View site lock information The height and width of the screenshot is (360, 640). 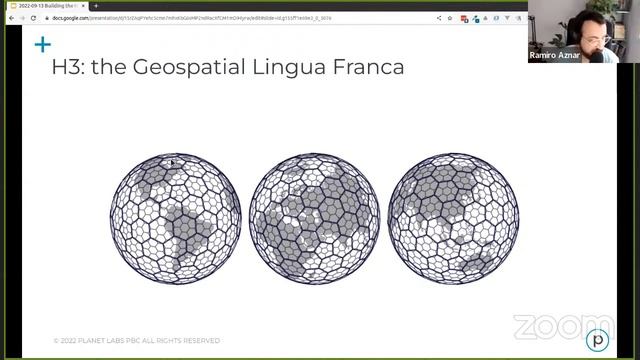47,18
